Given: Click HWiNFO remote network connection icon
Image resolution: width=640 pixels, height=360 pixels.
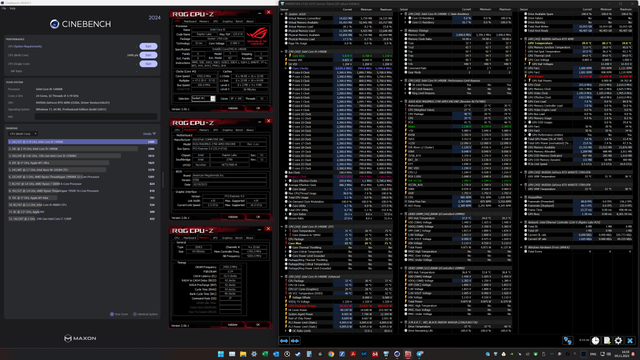Looking at the screenshot, I should [568, 340].
